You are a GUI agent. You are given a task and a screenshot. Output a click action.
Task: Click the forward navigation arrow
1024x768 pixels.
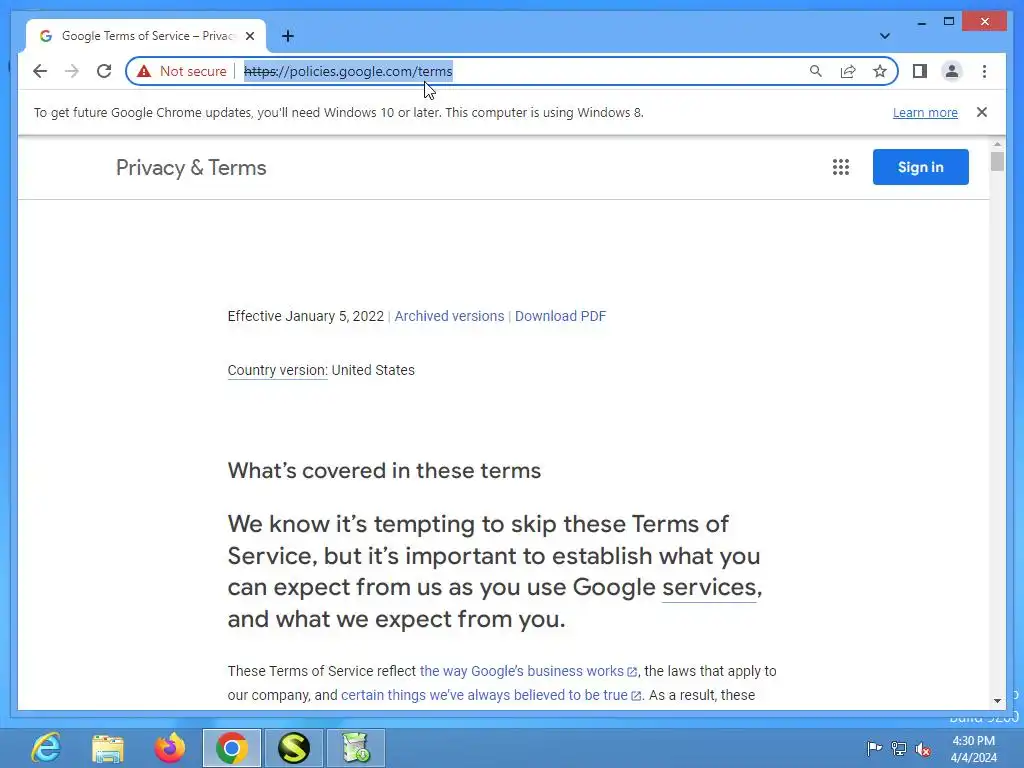72,71
